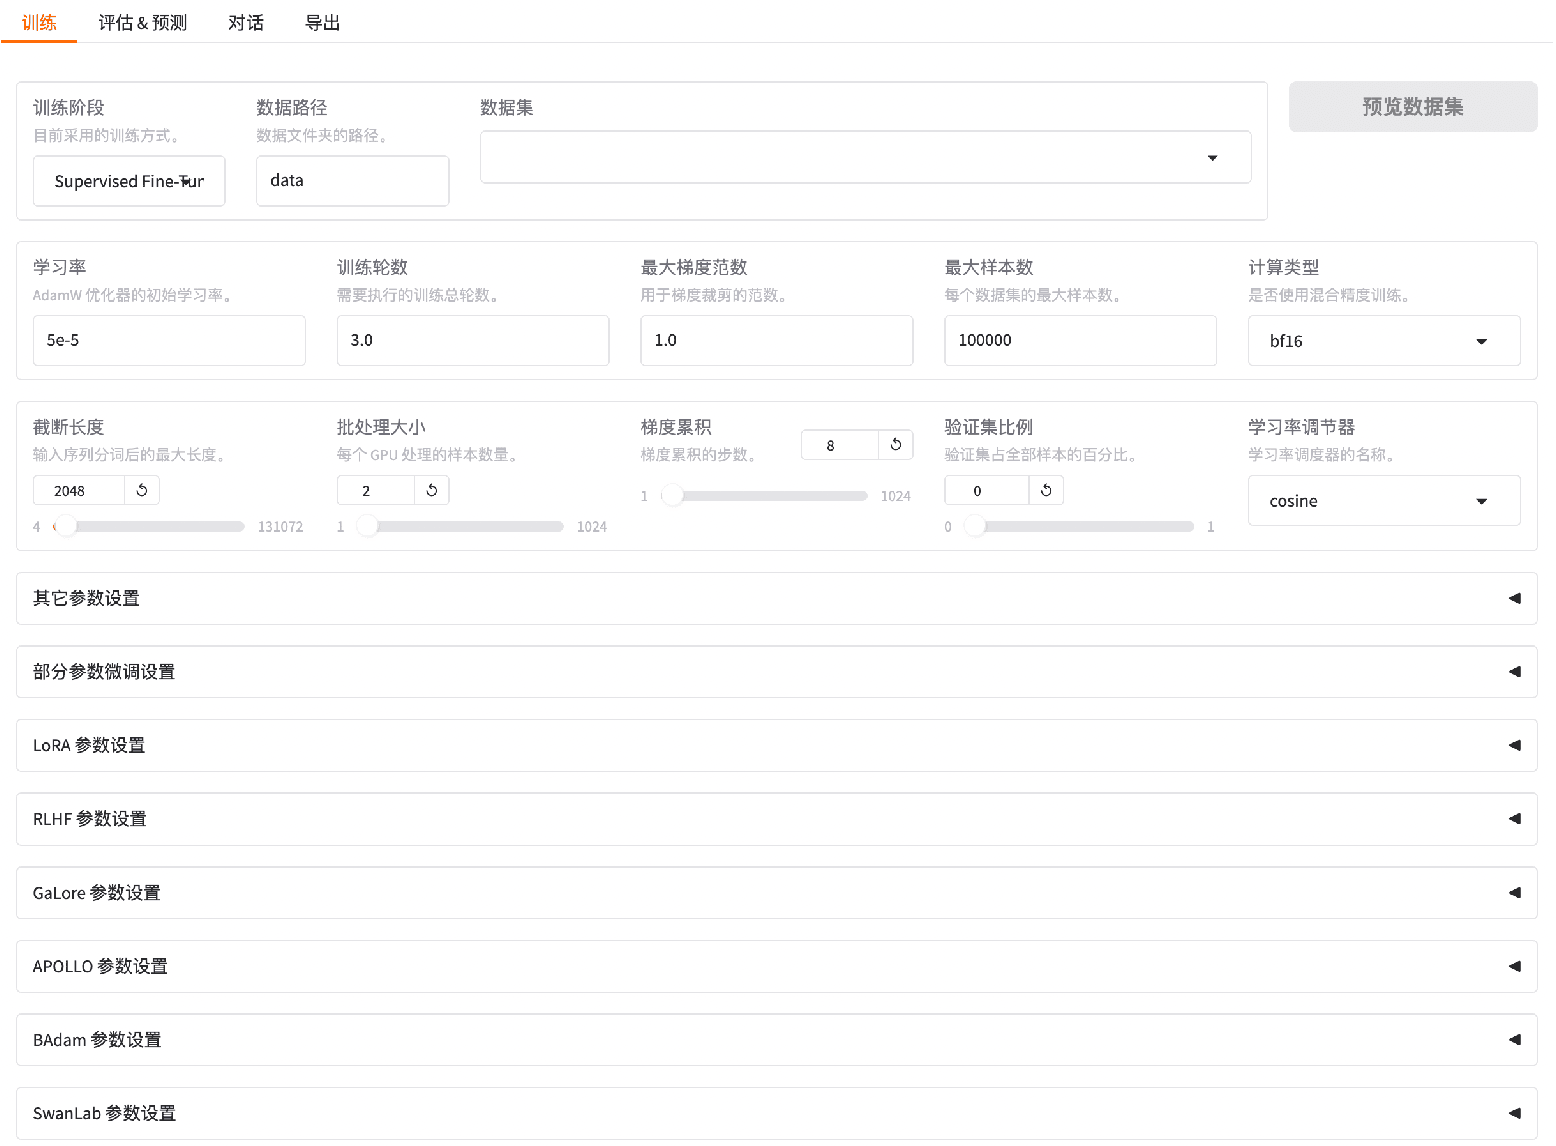Open the RLHF 参数设置 accordion

[x=776, y=819]
